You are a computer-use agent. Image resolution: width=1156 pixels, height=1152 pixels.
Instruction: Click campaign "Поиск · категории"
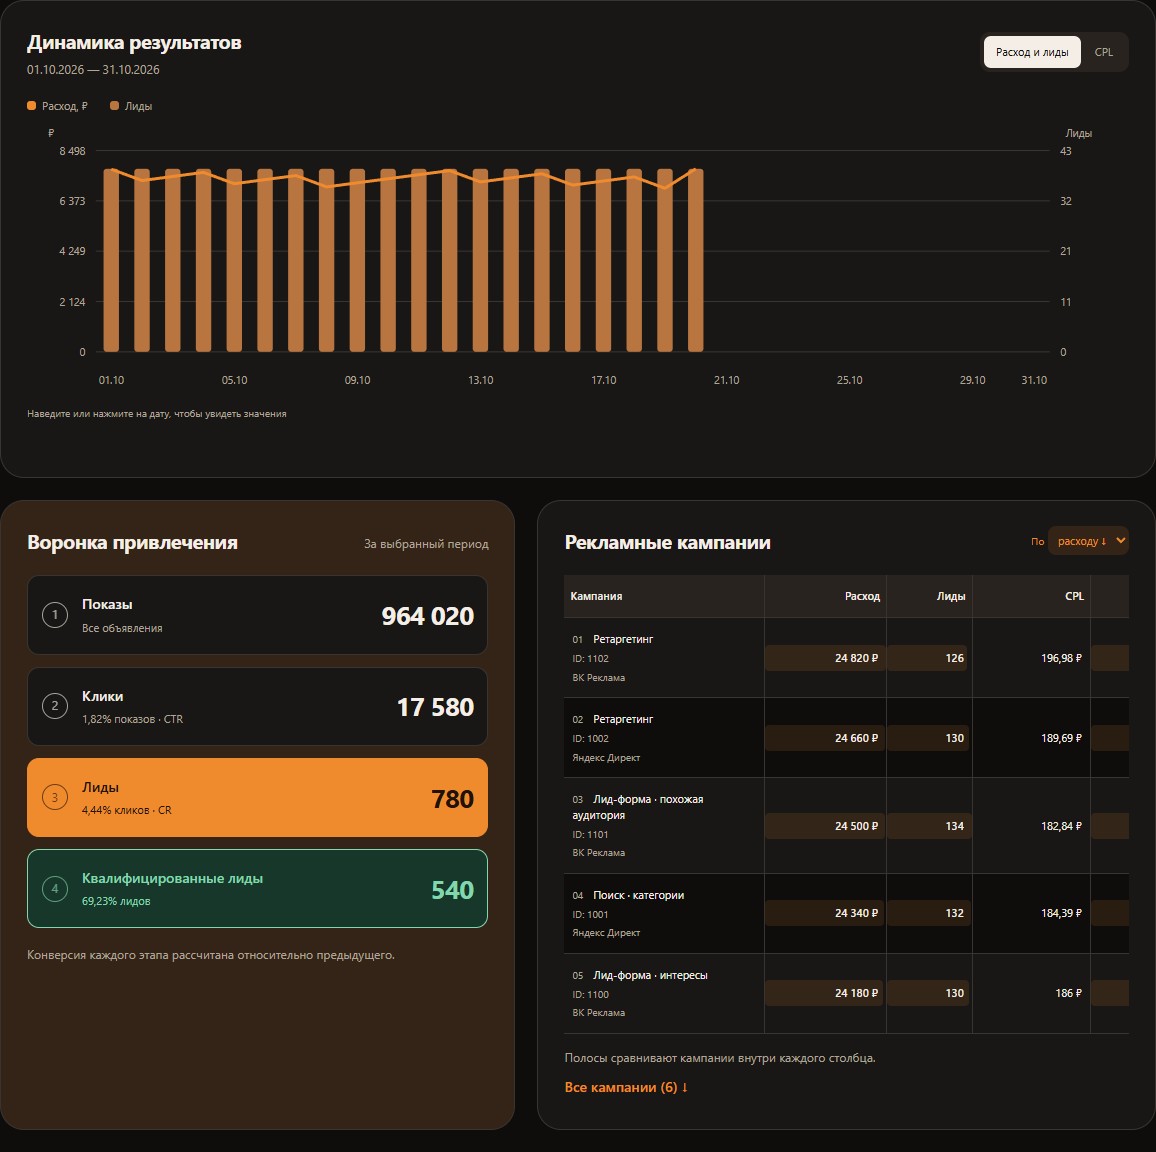coord(638,895)
